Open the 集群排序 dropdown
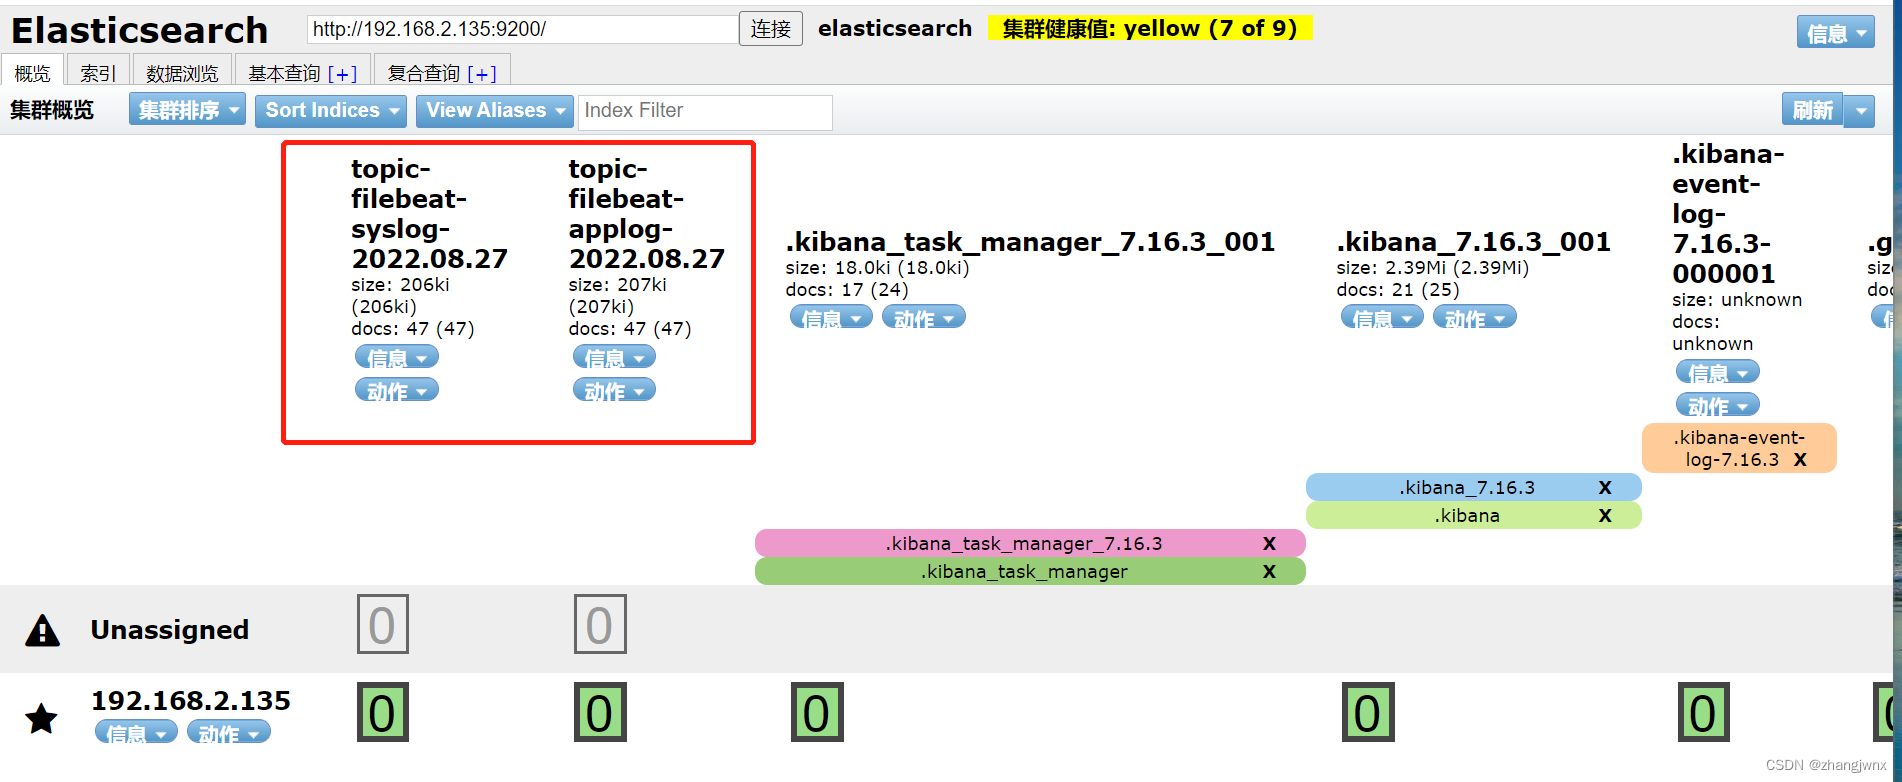This screenshot has width=1902, height=782. [187, 110]
